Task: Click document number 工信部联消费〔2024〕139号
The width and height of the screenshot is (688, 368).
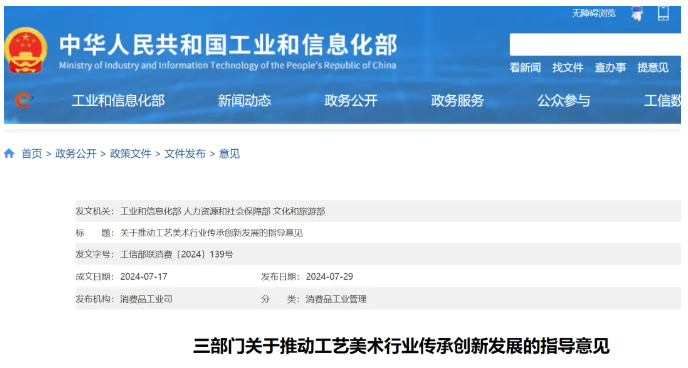Action: tap(177, 254)
